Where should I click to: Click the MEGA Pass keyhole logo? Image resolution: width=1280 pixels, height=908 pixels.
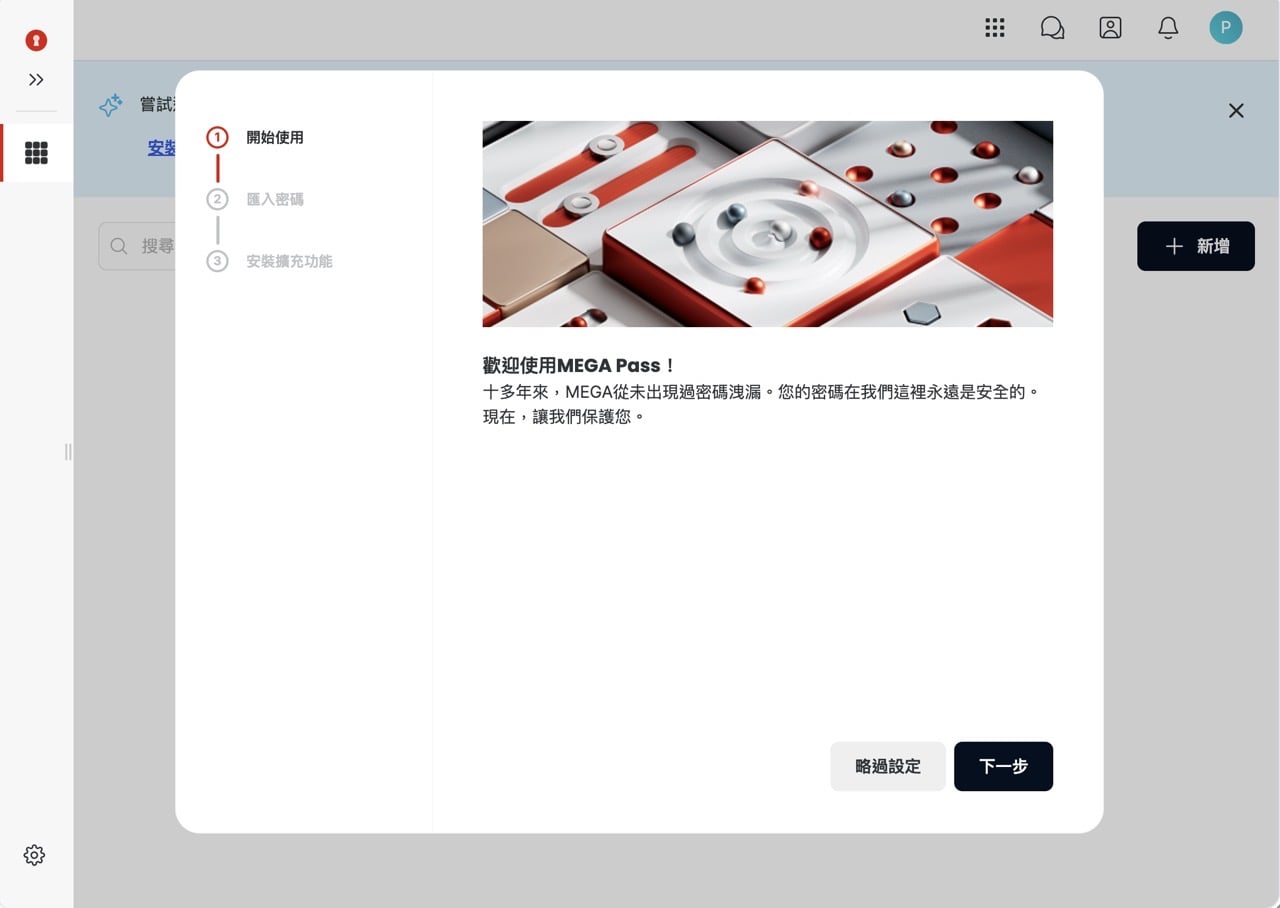point(36,40)
